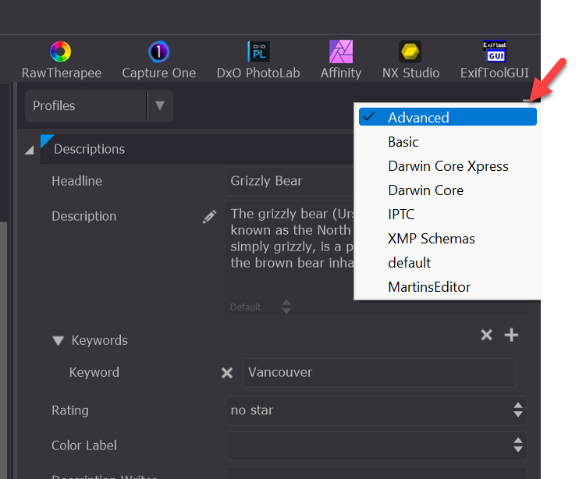Image resolution: width=579 pixels, height=479 pixels.
Task: Click the Profiles button
Action: tap(86, 106)
